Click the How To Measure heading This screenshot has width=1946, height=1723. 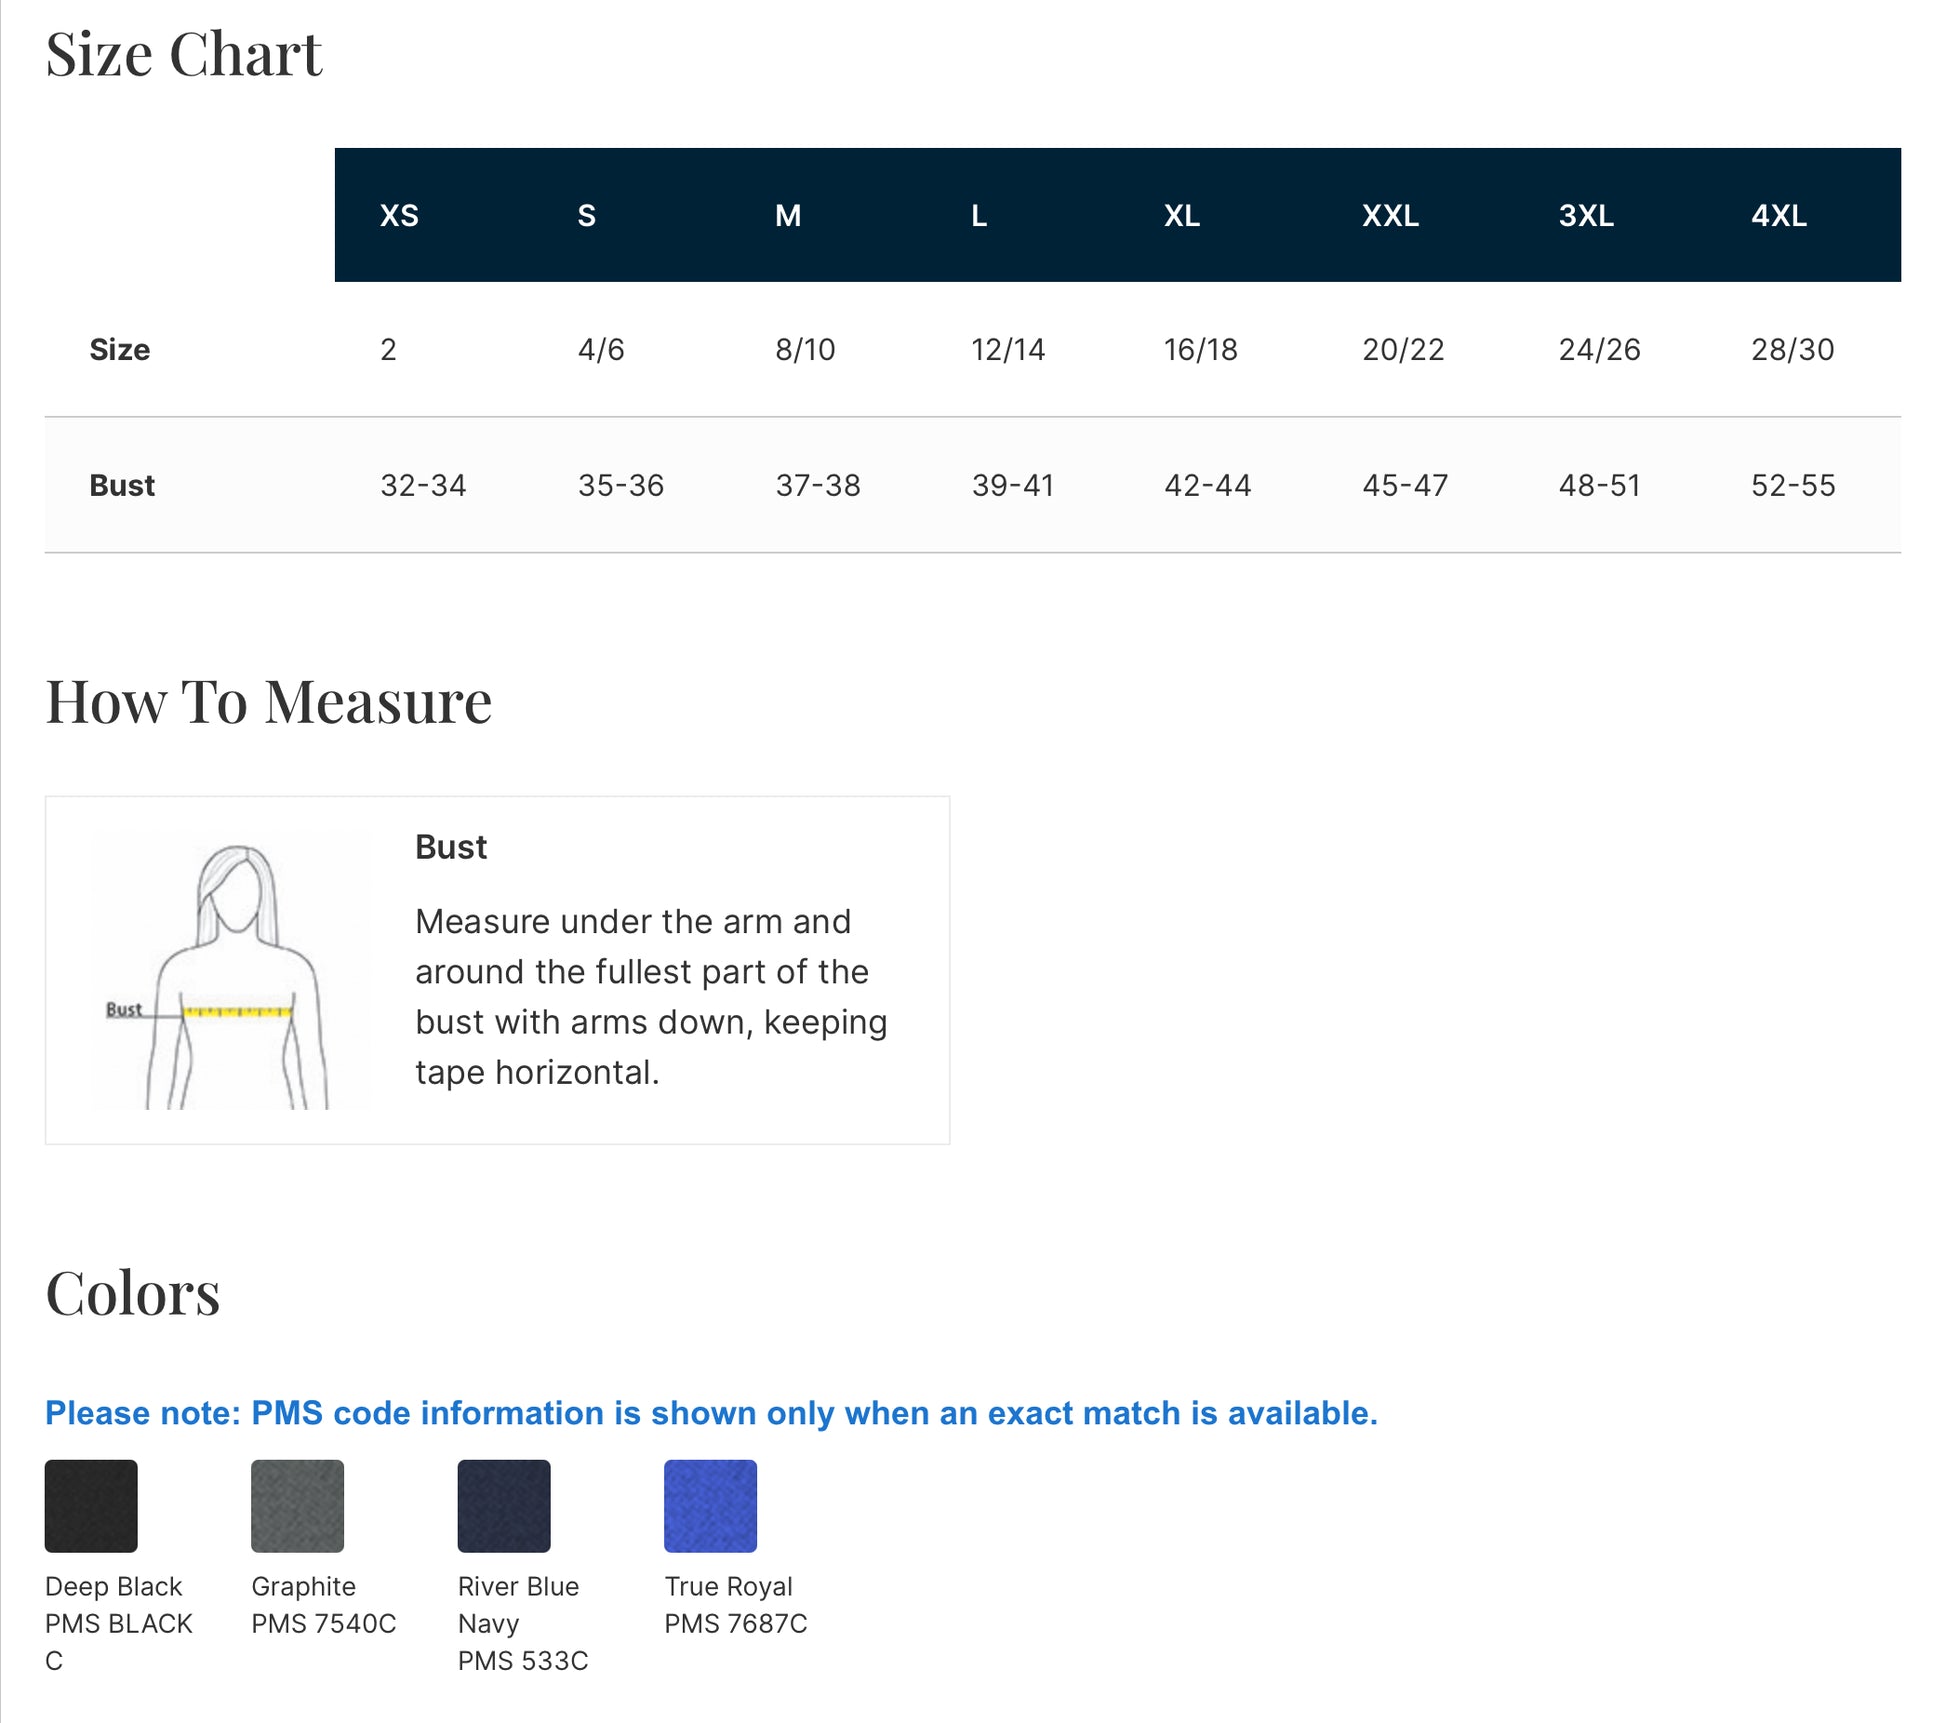(x=268, y=701)
